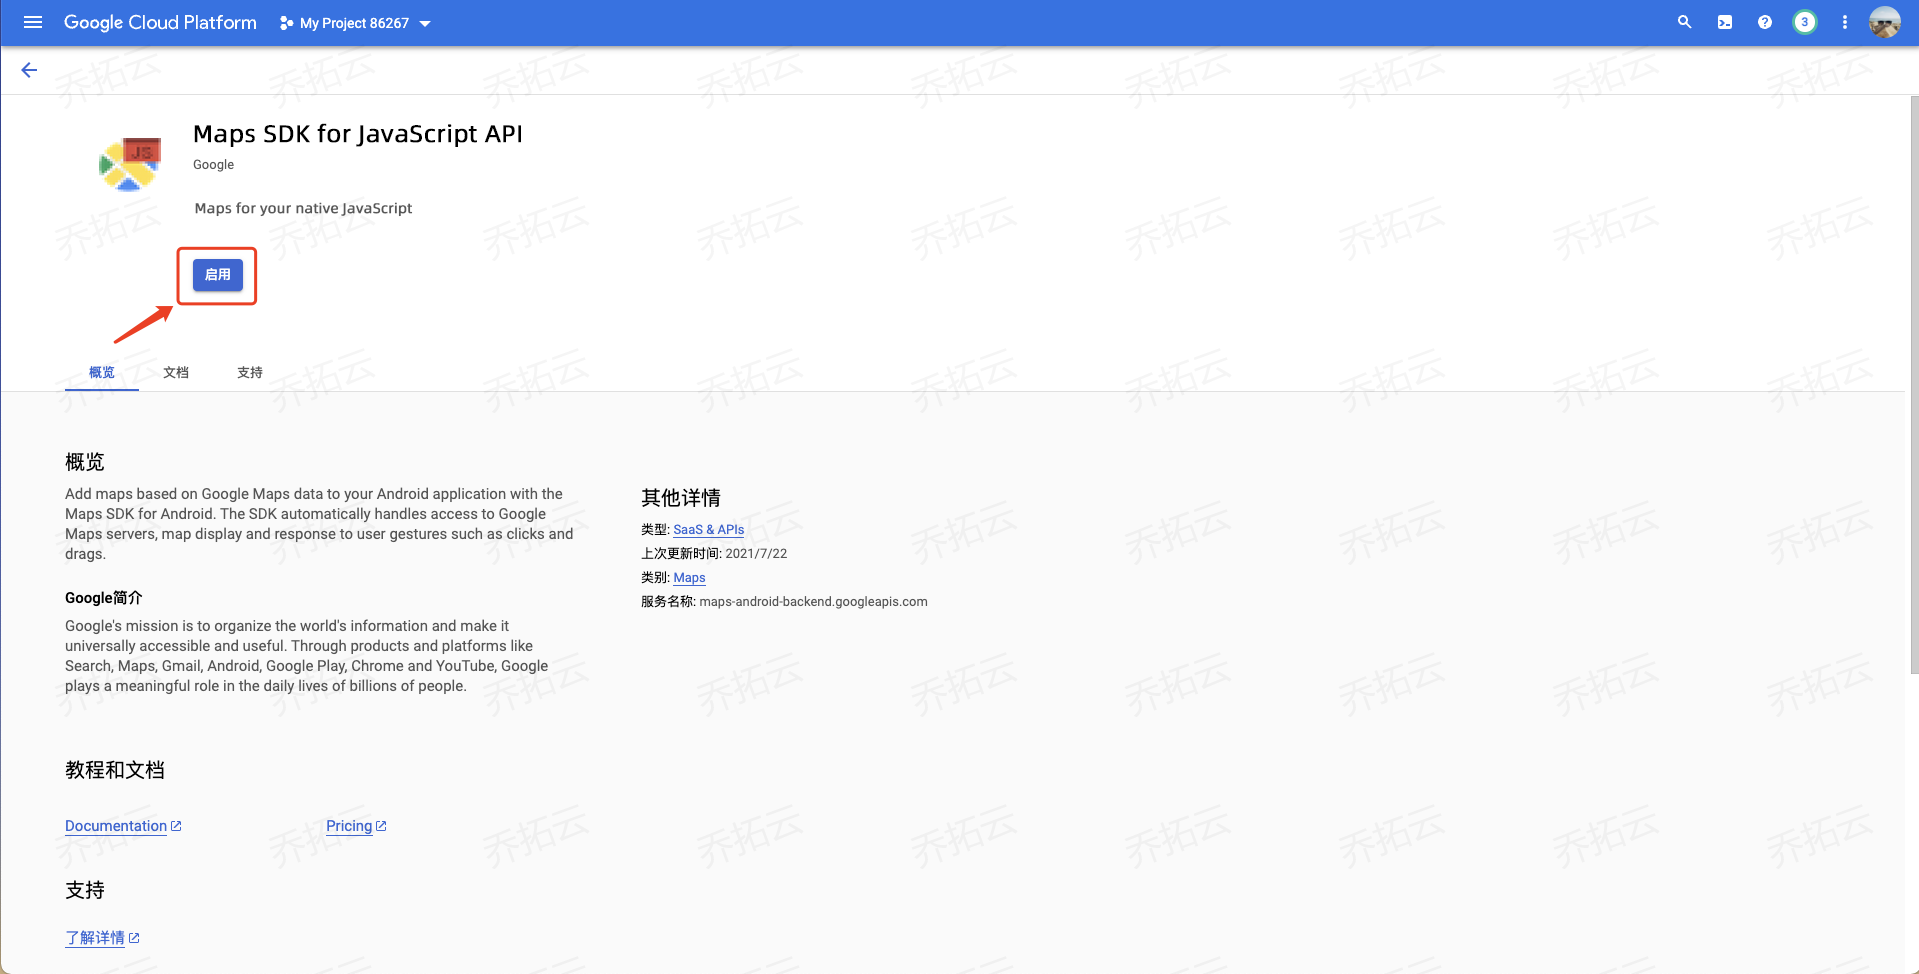Click the vertical page scrollbar
1919x974 pixels.
(1913, 385)
